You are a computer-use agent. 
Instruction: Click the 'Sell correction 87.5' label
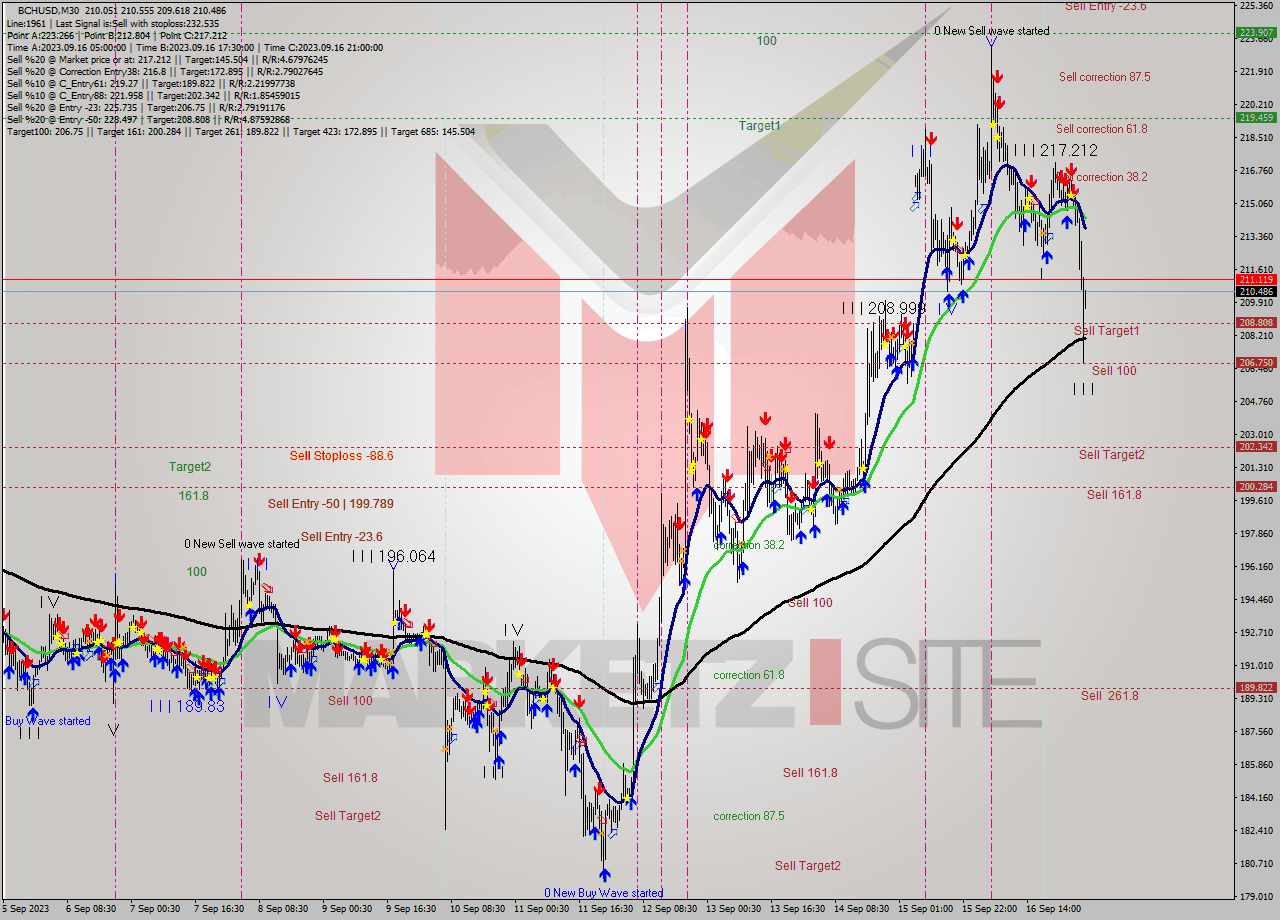coord(1104,77)
